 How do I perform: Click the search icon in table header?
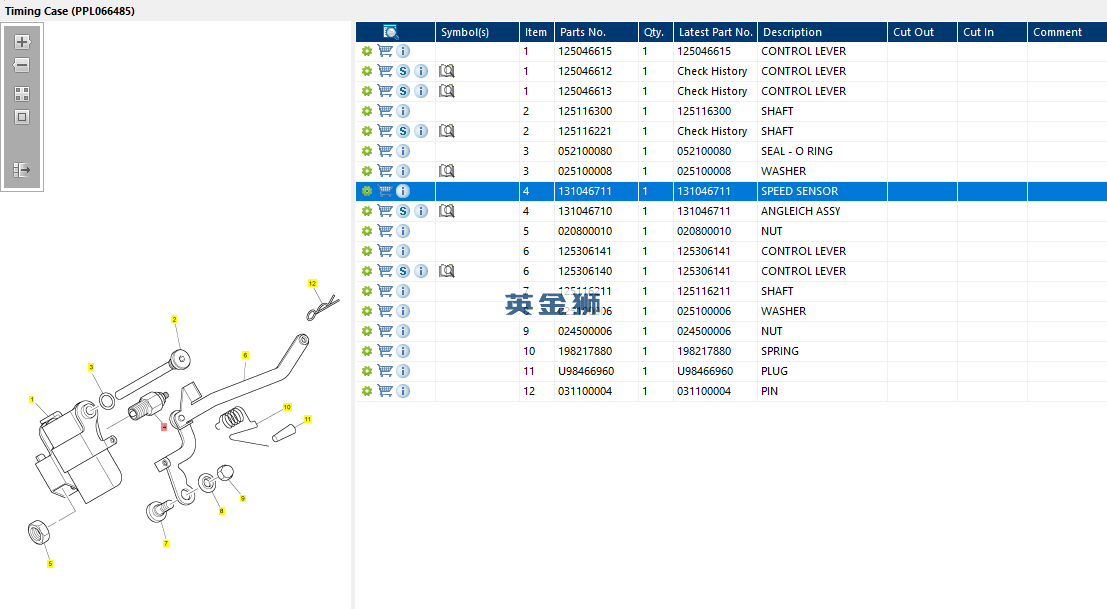[390, 32]
